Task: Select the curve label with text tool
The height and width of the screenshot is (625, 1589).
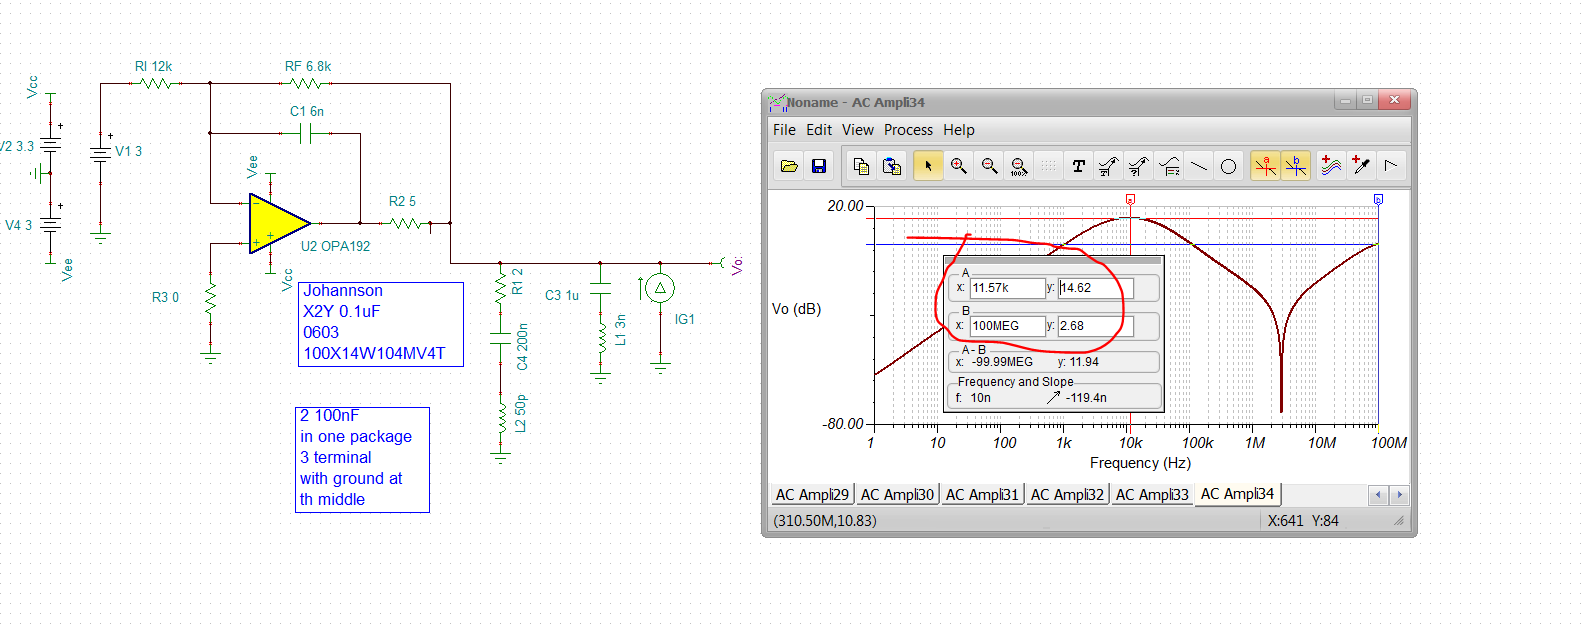Action: coord(1108,166)
